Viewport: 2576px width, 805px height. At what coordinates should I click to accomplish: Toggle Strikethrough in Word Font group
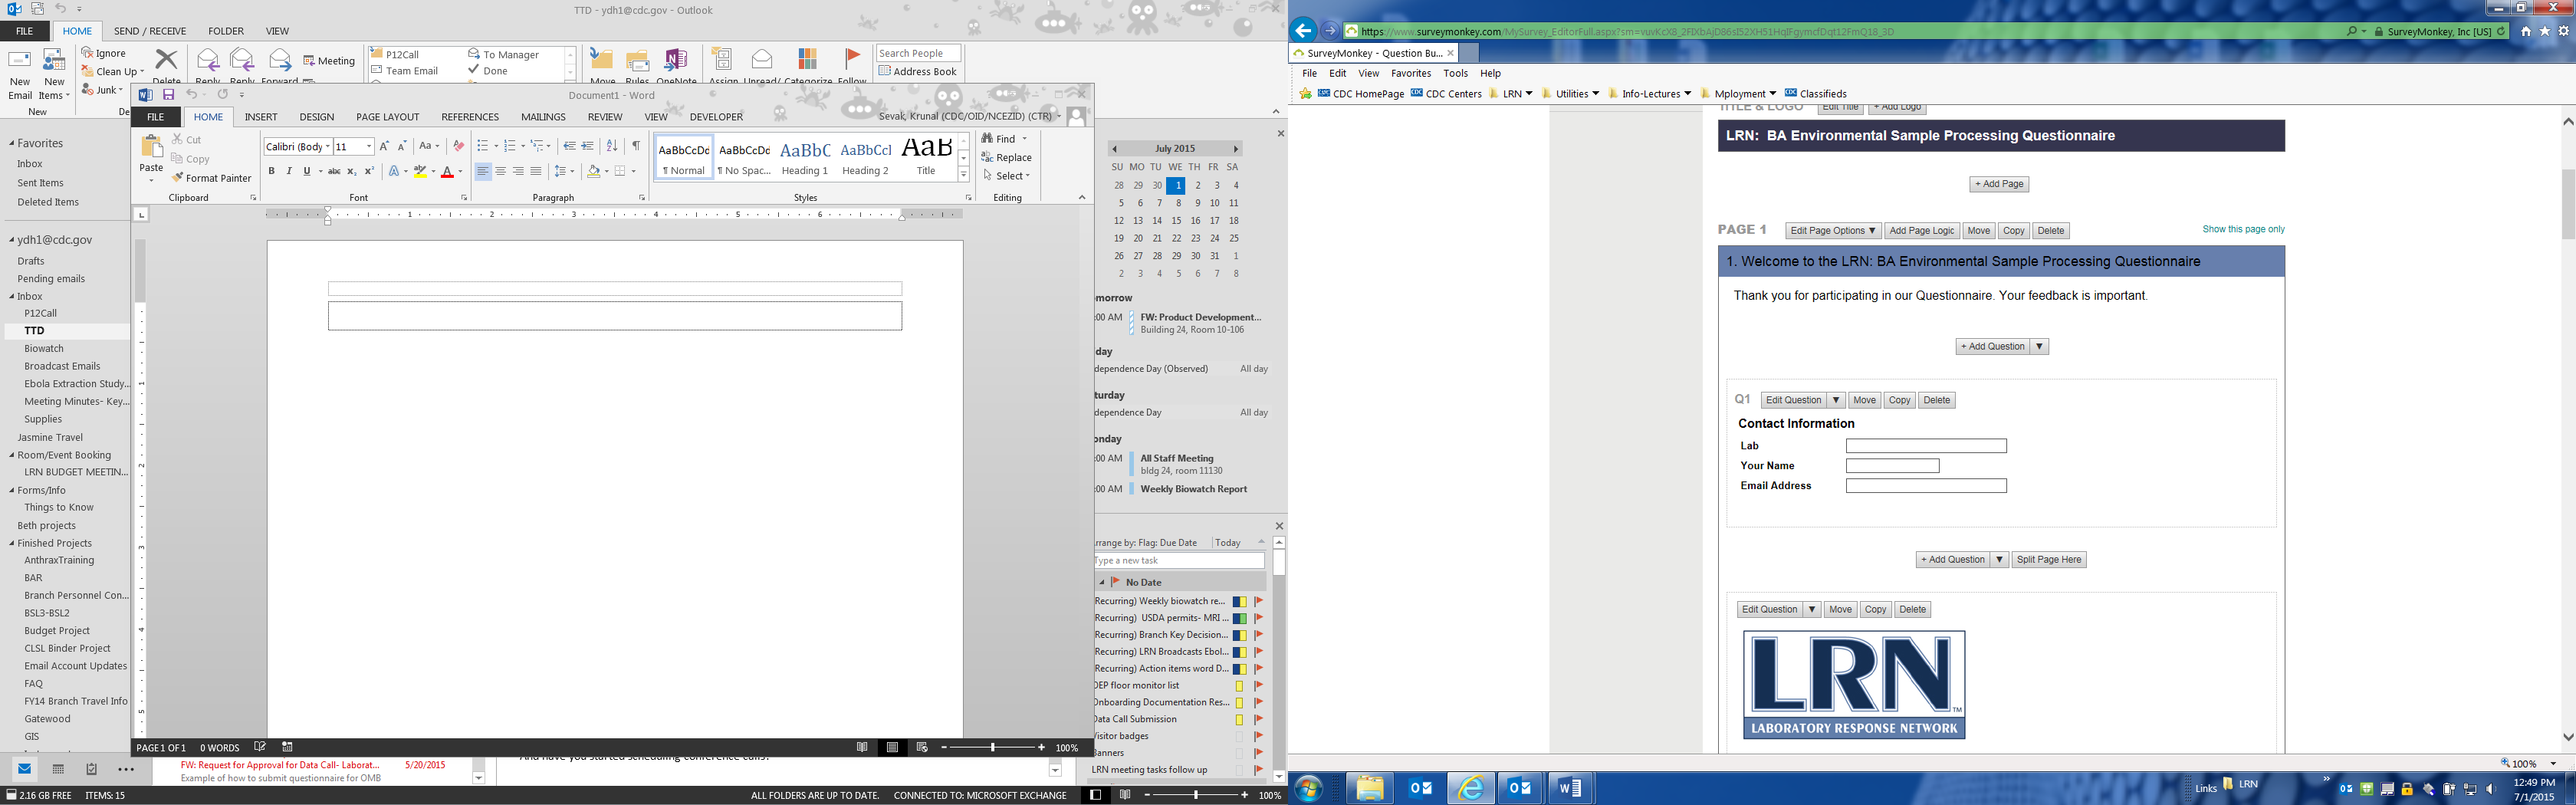[x=334, y=171]
